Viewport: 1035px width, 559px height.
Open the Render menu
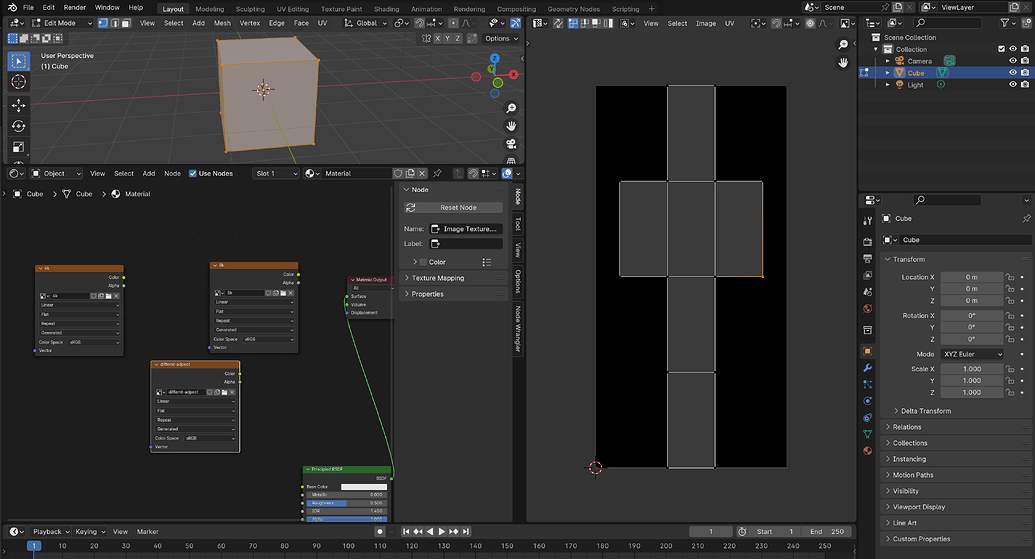75,7
